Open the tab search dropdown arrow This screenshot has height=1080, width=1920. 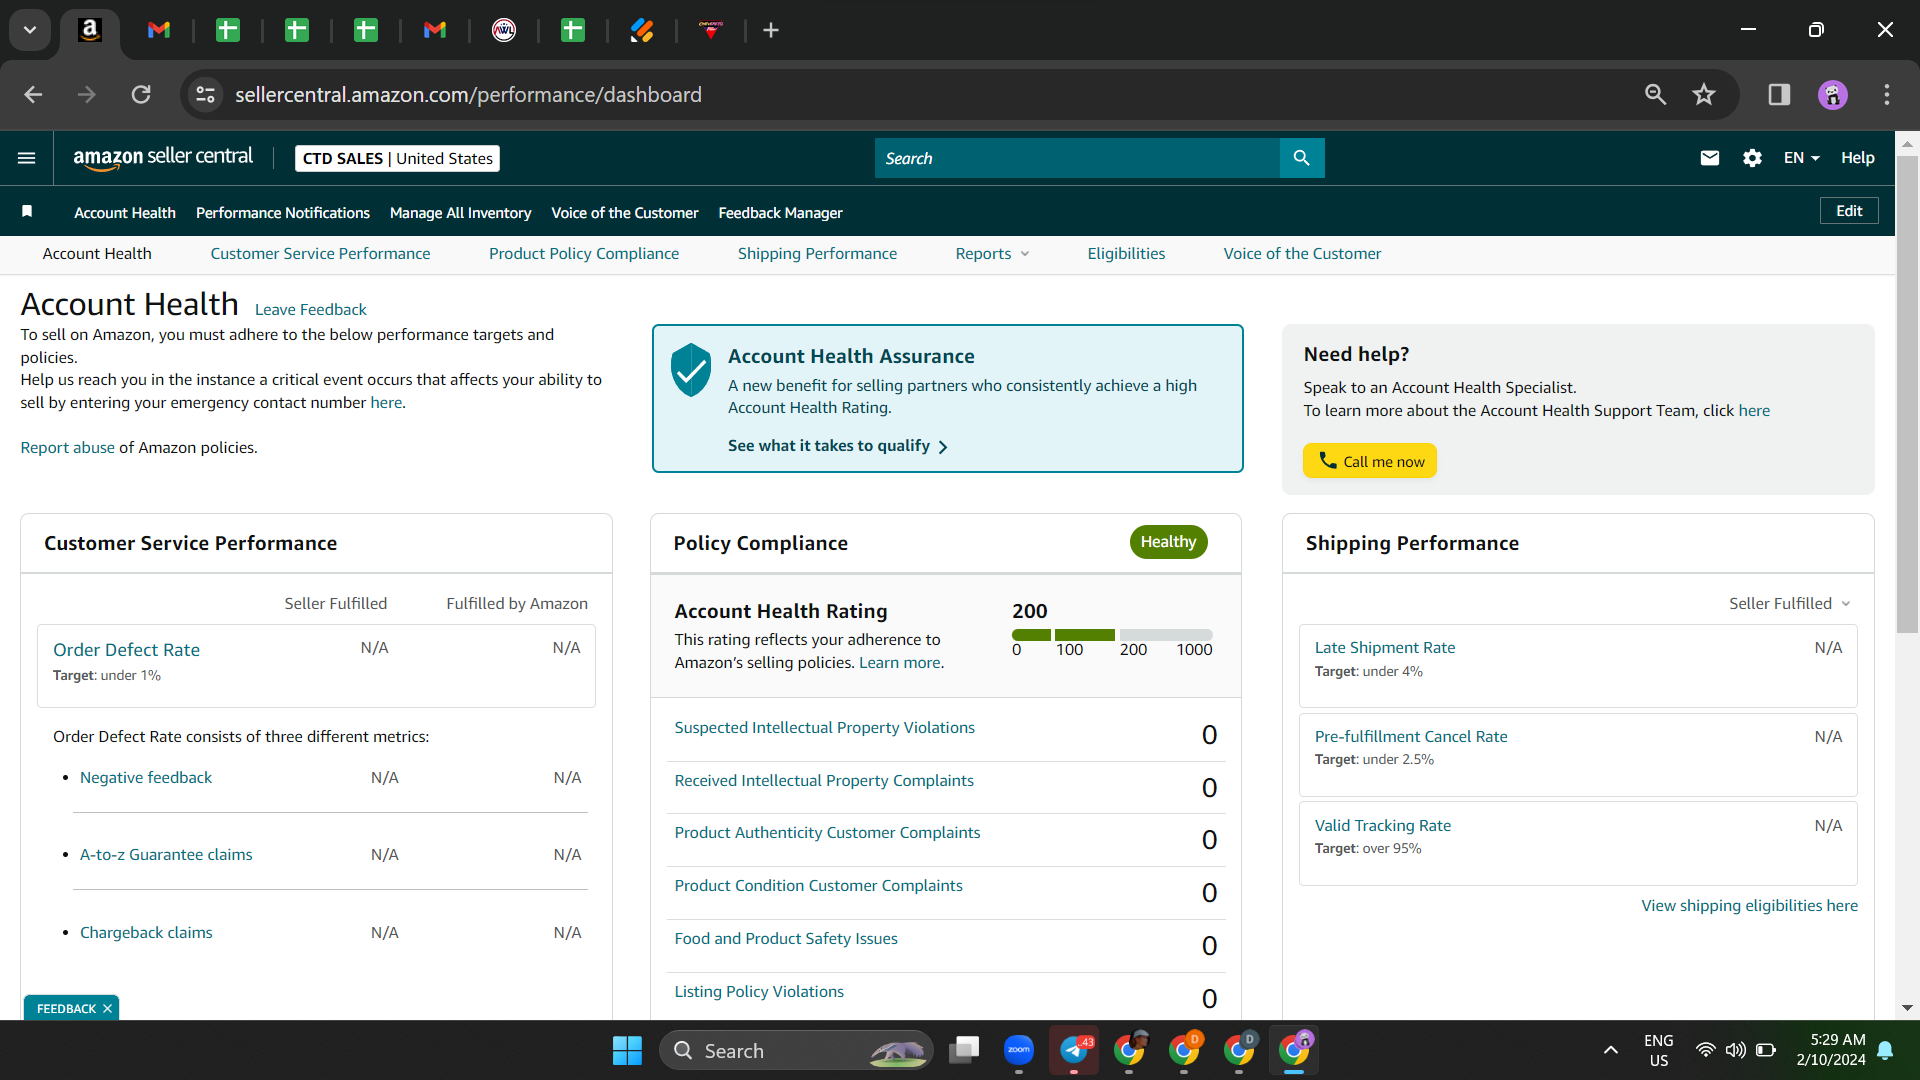tap(30, 30)
